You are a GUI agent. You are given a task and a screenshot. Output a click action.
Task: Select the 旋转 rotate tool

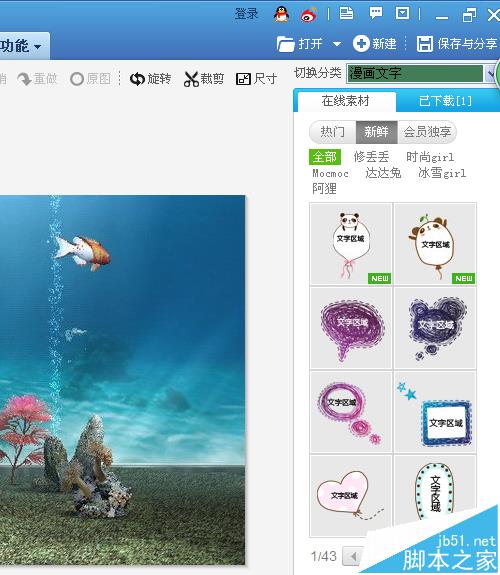151,78
